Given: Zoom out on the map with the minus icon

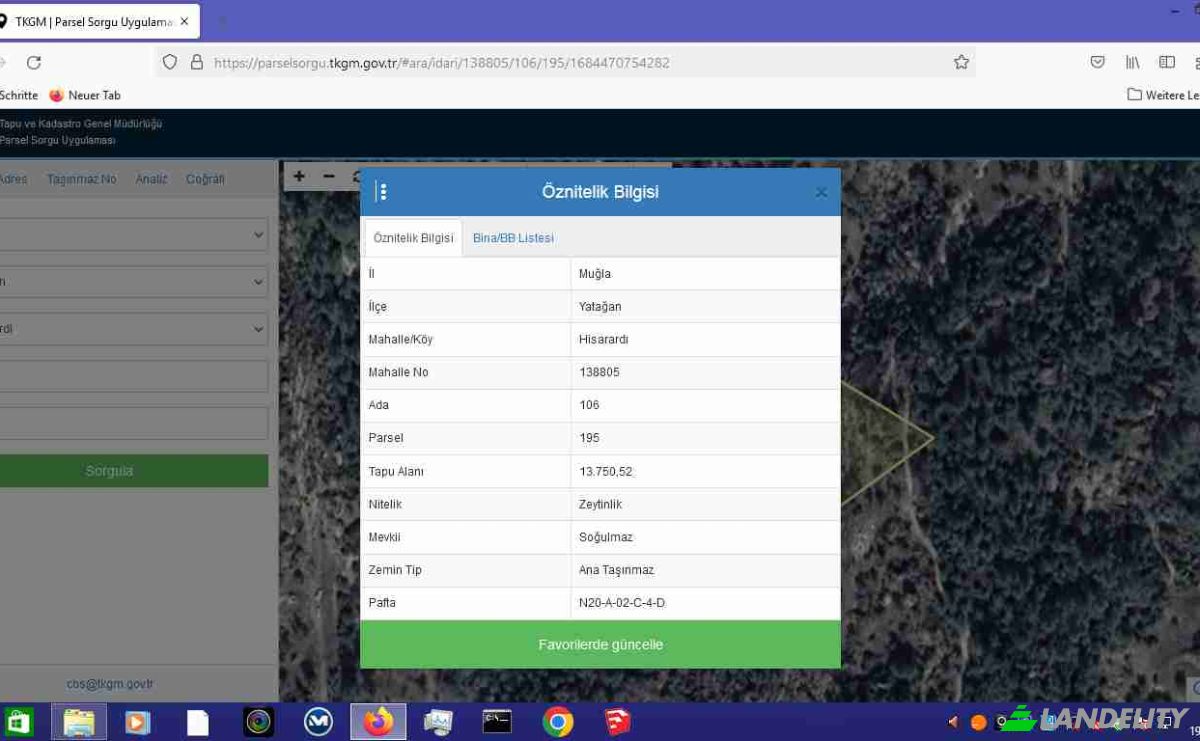Looking at the screenshot, I should [328, 176].
